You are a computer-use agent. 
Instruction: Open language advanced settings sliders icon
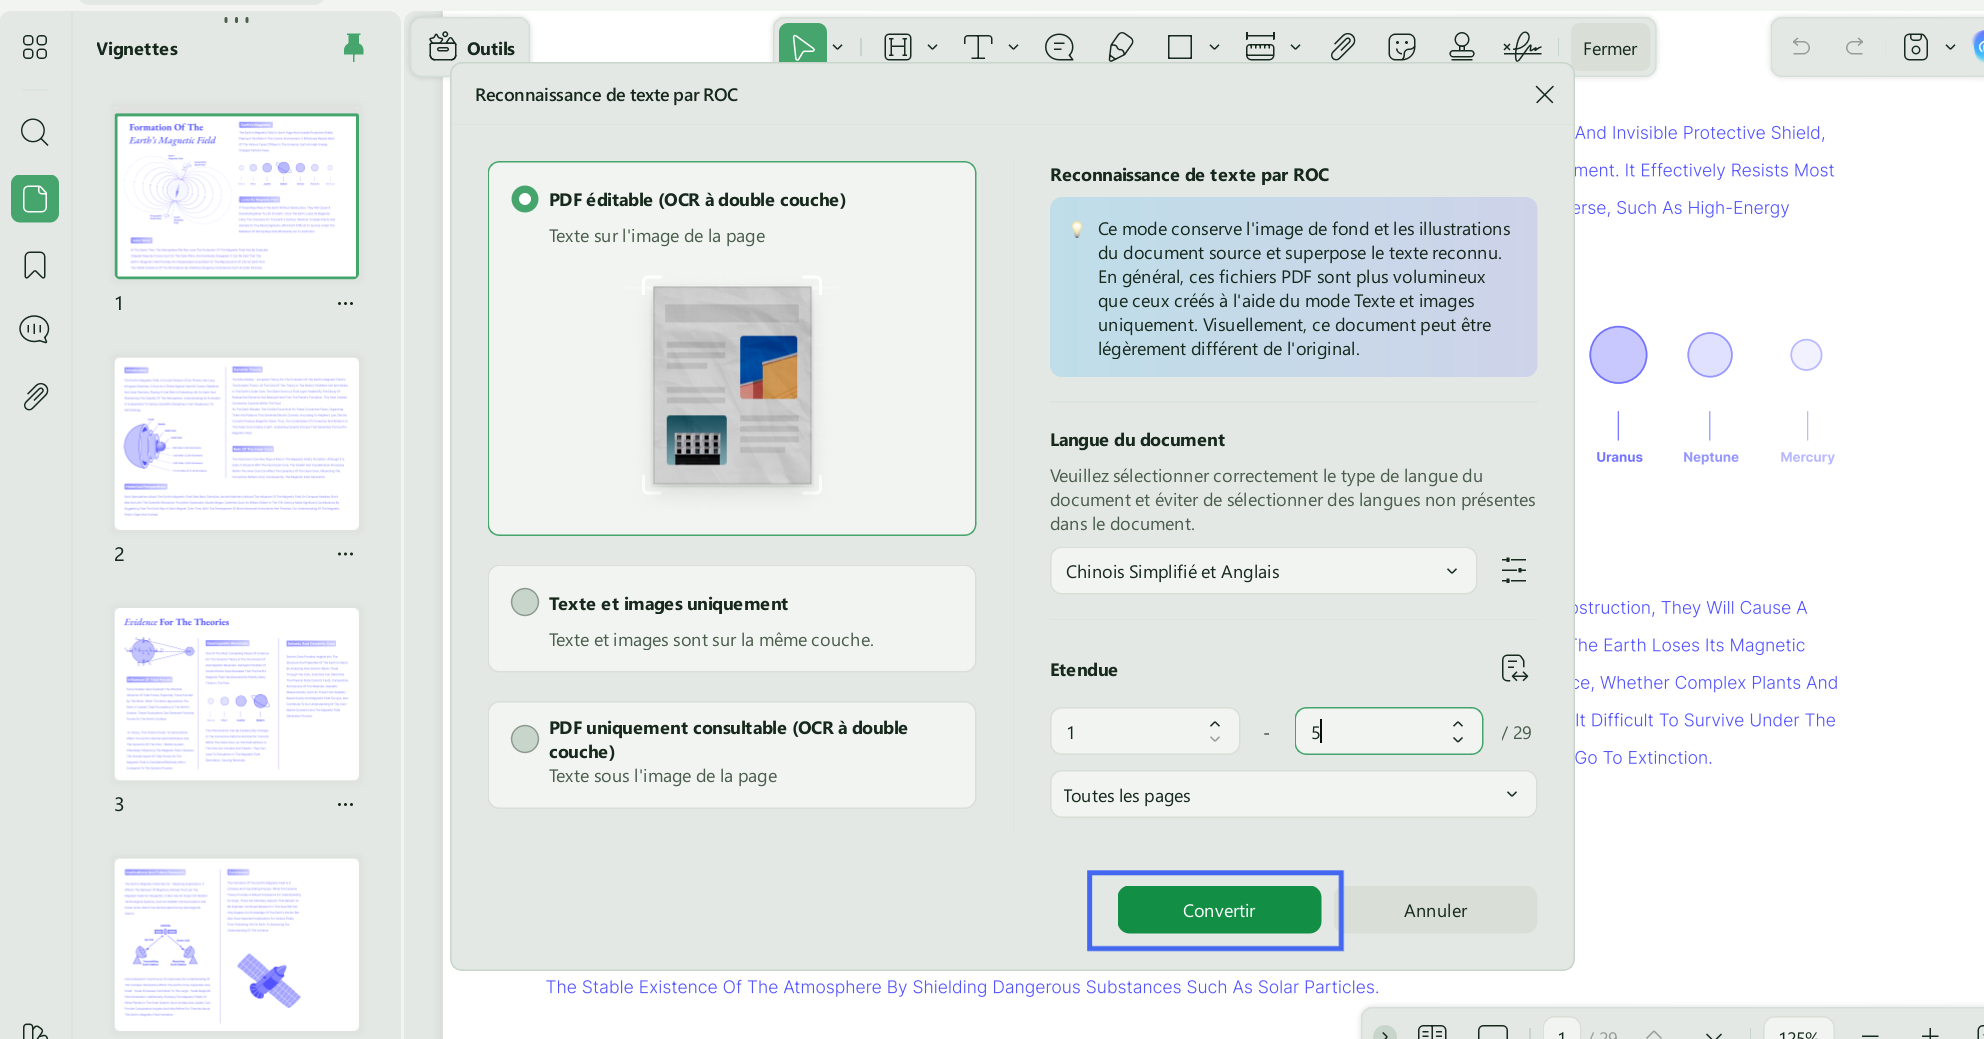click(x=1514, y=571)
